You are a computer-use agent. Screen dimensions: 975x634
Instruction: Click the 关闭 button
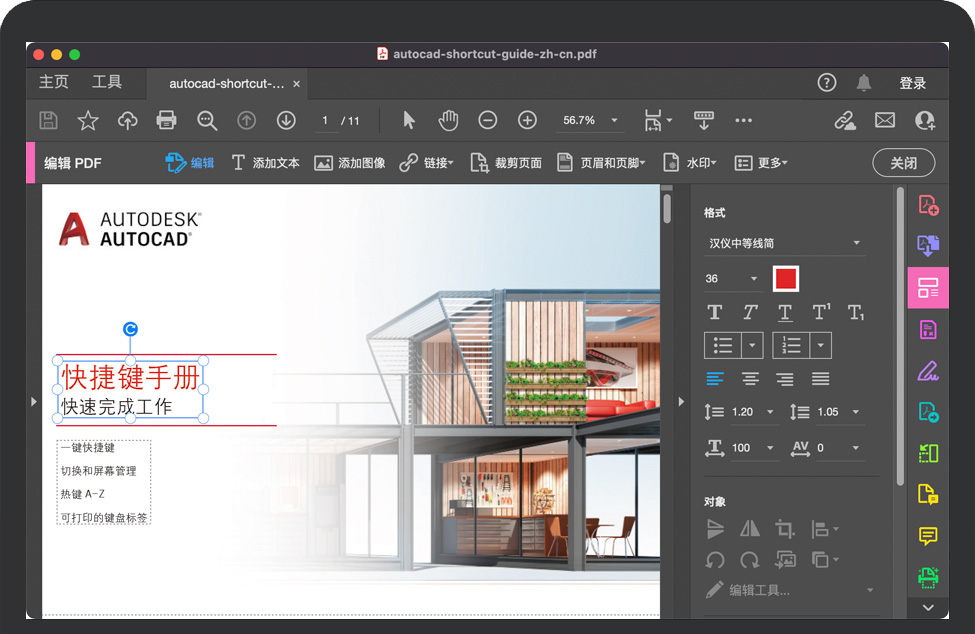[903, 163]
